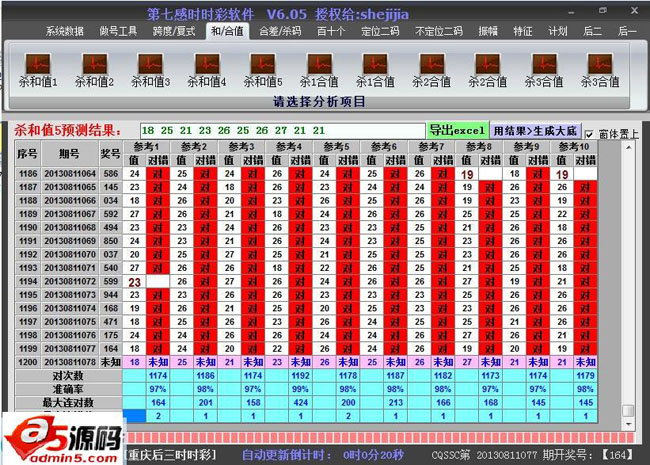The width and height of the screenshot is (650, 465).
Task: Go to the 特征 tab
Action: click(x=523, y=31)
